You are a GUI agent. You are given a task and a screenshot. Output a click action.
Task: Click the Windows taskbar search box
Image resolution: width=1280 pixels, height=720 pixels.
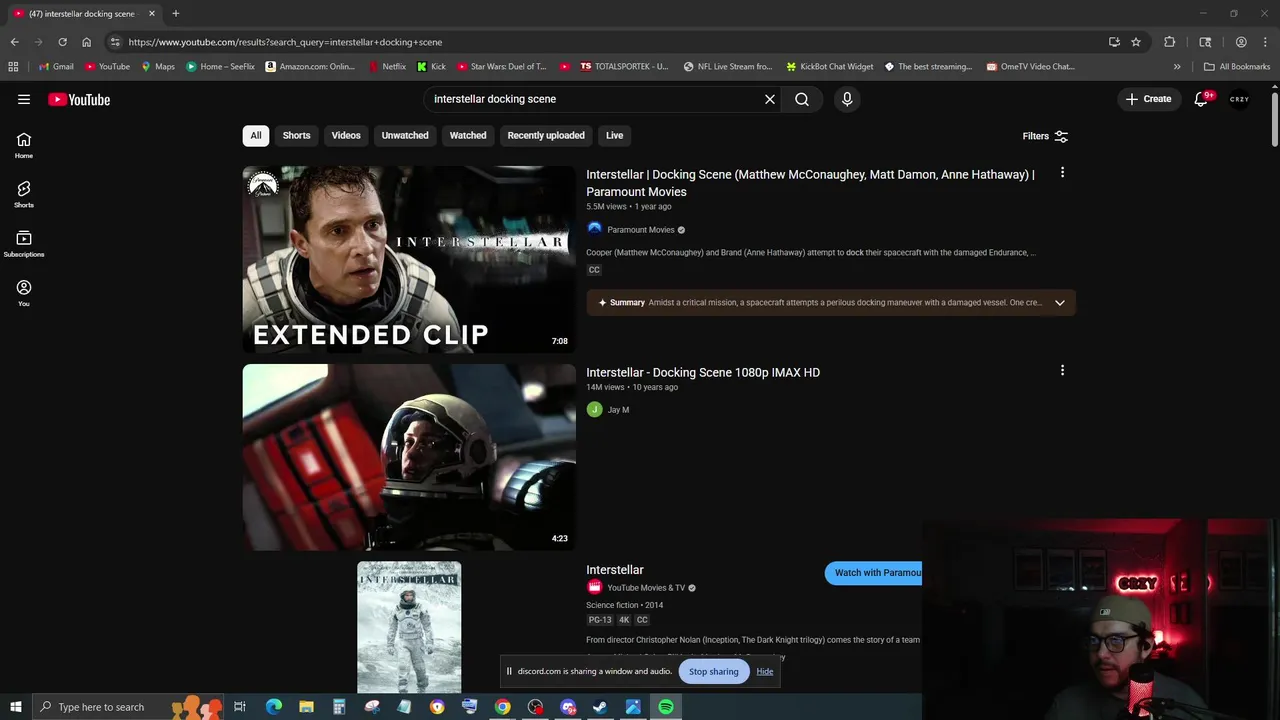[x=130, y=707]
